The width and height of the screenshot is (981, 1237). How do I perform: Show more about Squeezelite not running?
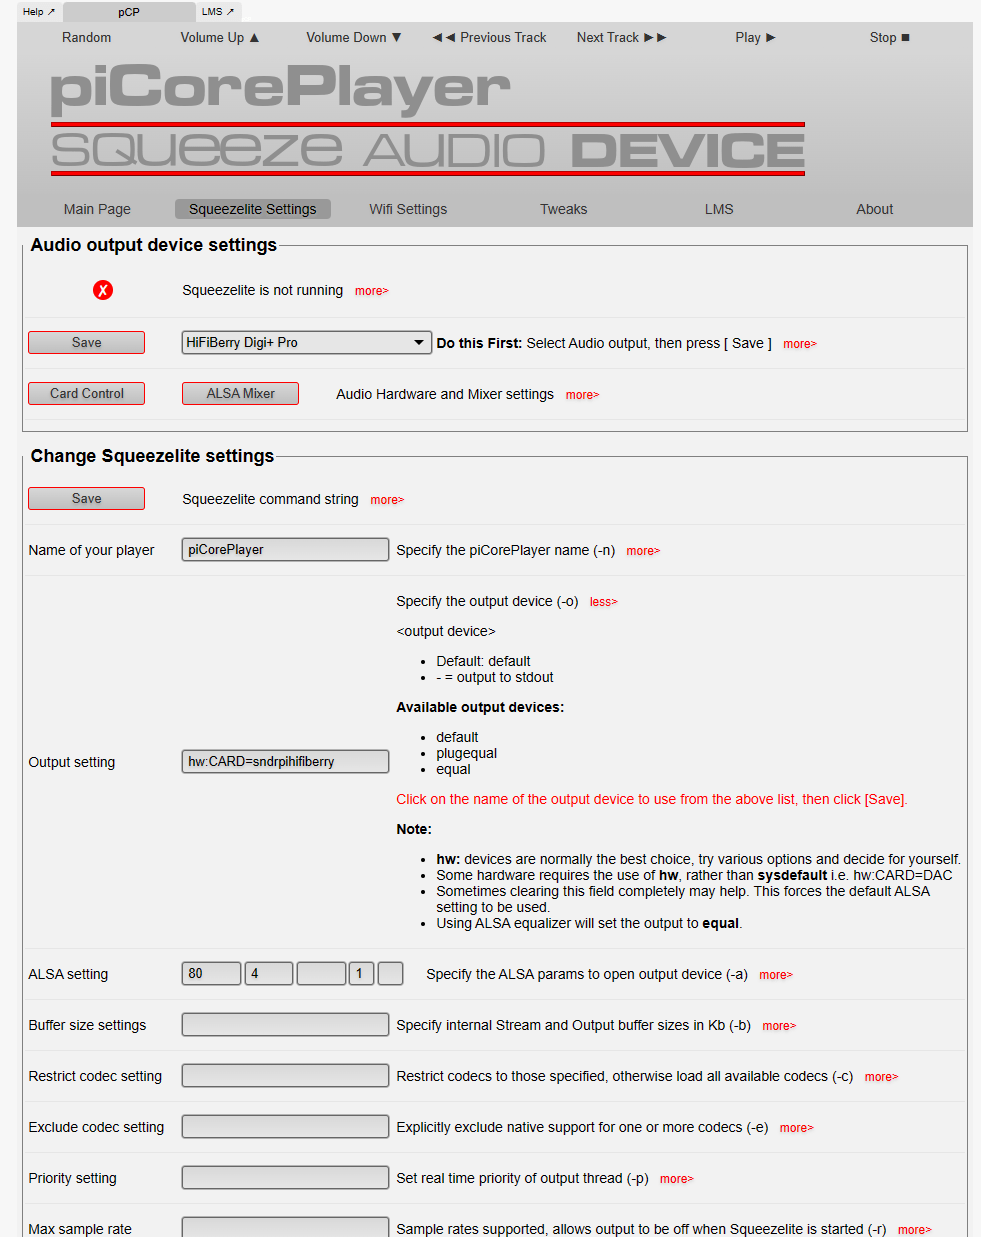pyautogui.click(x=372, y=291)
